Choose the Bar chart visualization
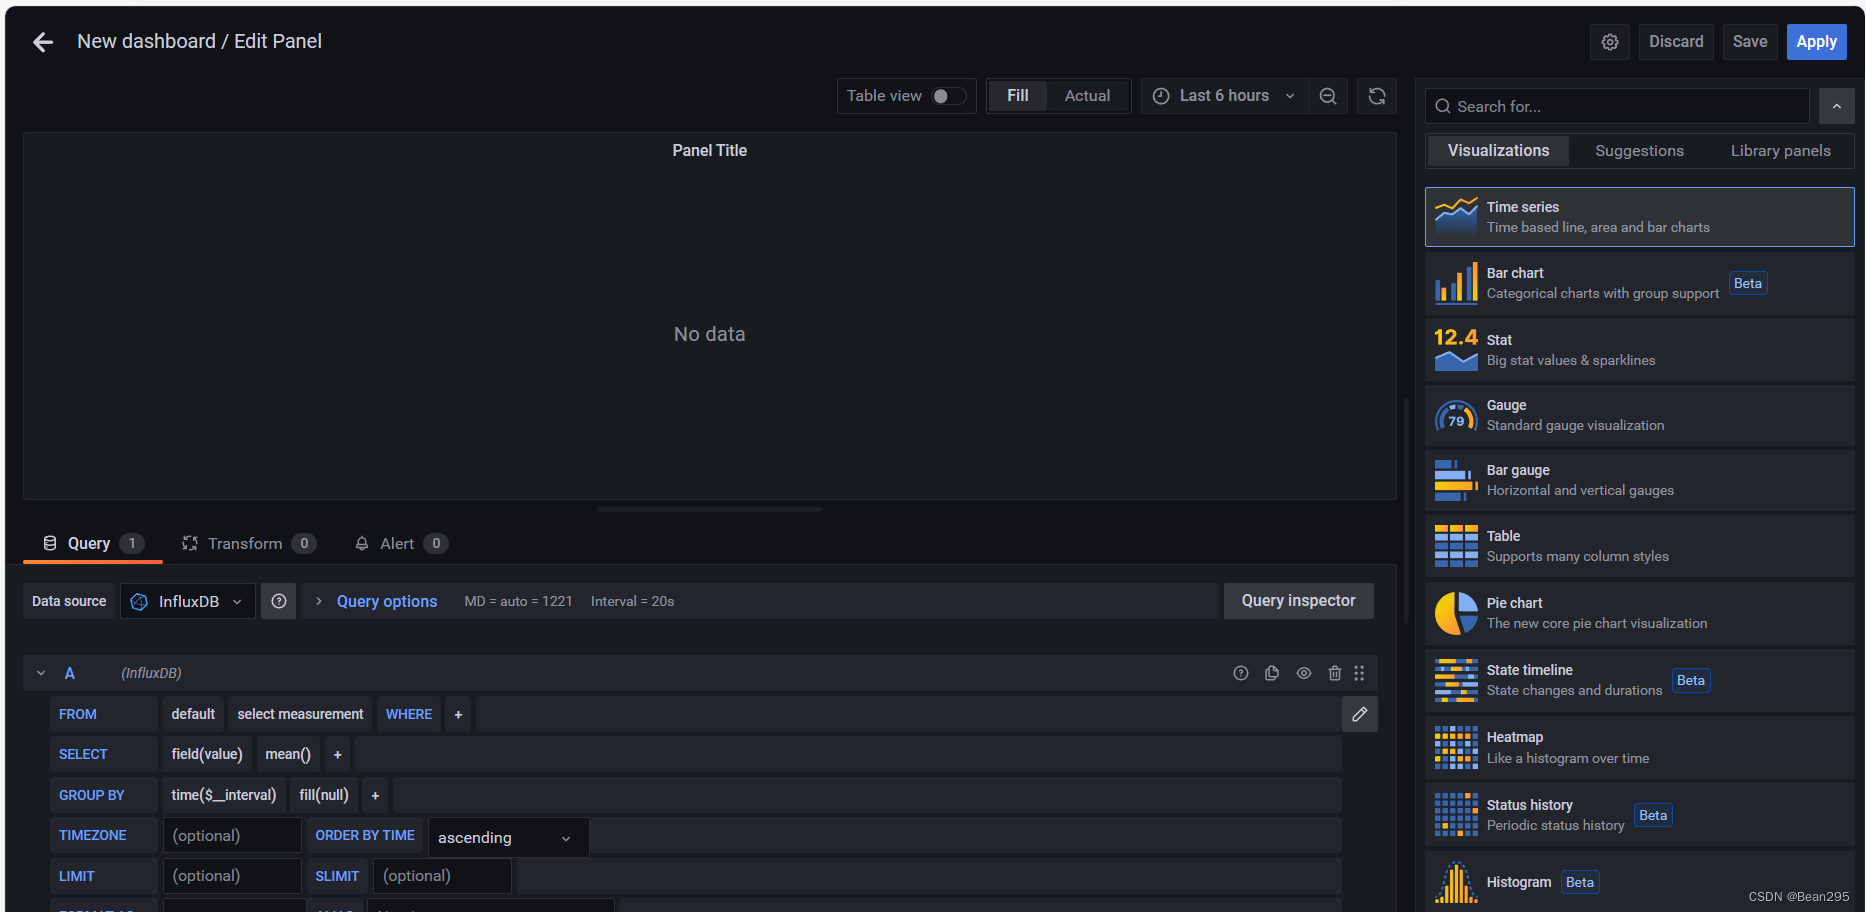The width and height of the screenshot is (1866, 912). point(1639,283)
